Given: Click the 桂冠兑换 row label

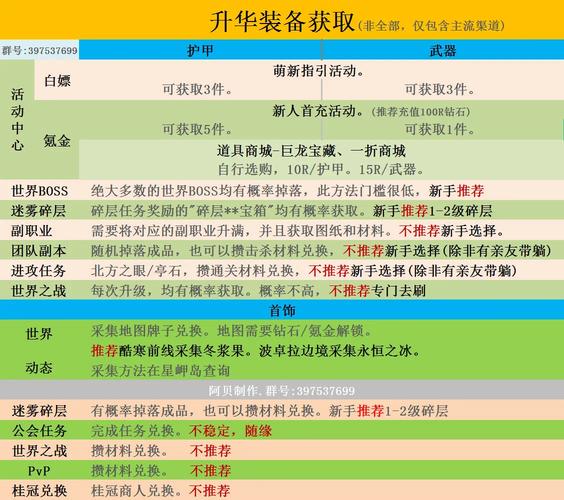Looking at the screenshot, I should 39,491.
